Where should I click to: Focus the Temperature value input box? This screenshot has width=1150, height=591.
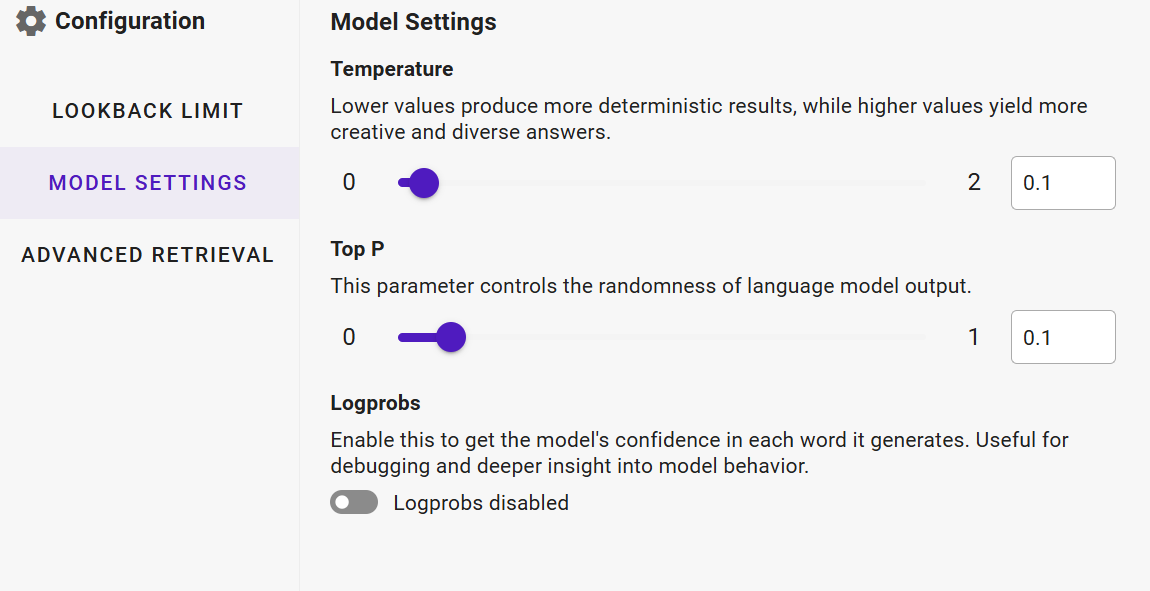point(1062,183)
